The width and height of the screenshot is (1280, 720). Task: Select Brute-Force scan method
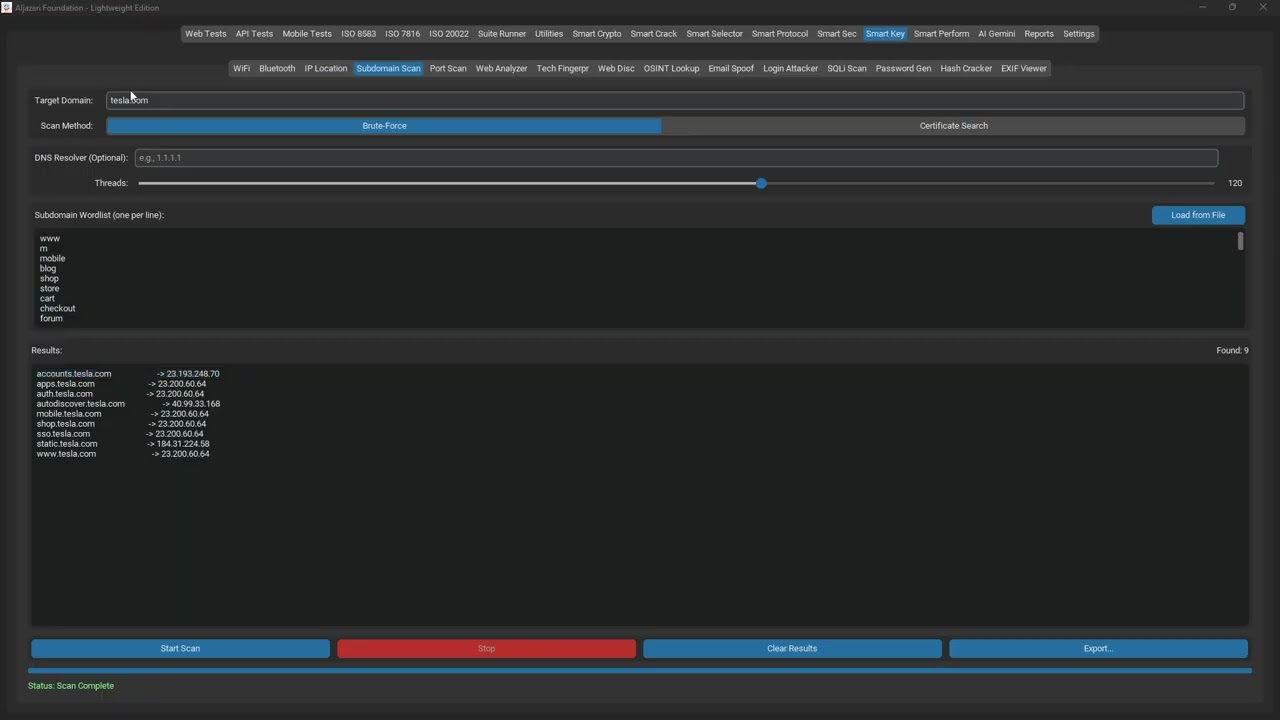point(384,126)
